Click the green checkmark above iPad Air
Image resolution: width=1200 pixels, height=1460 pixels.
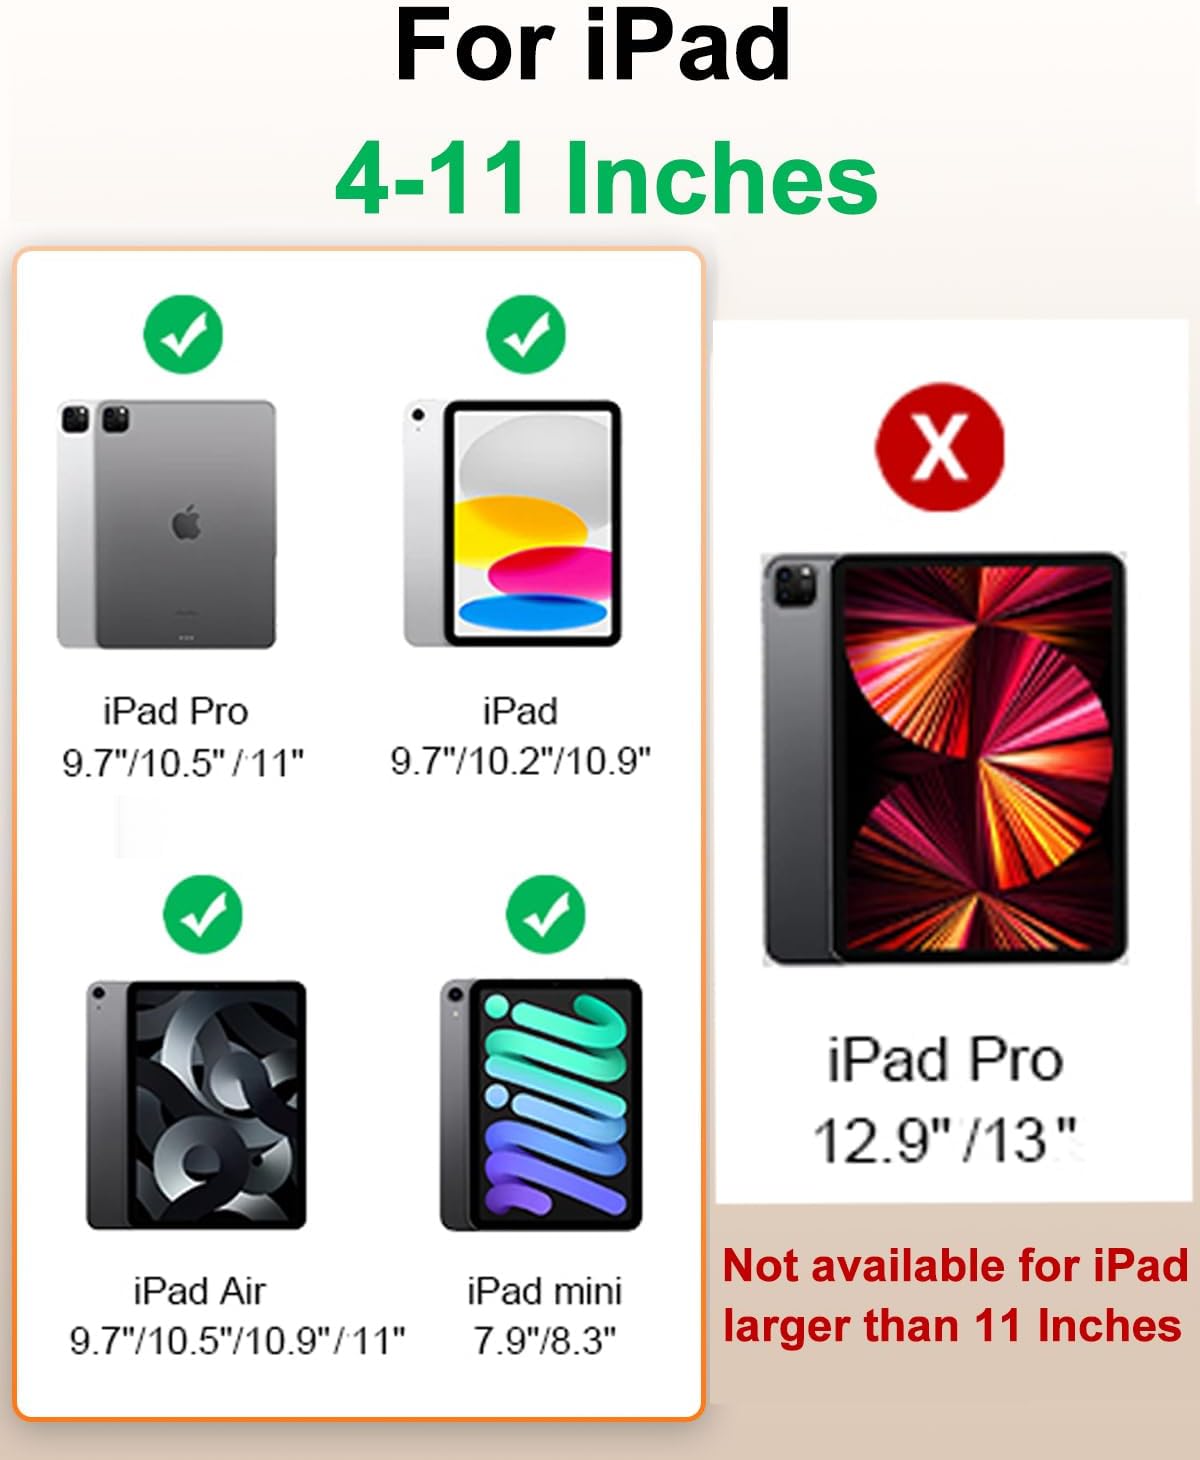point(203,914)
